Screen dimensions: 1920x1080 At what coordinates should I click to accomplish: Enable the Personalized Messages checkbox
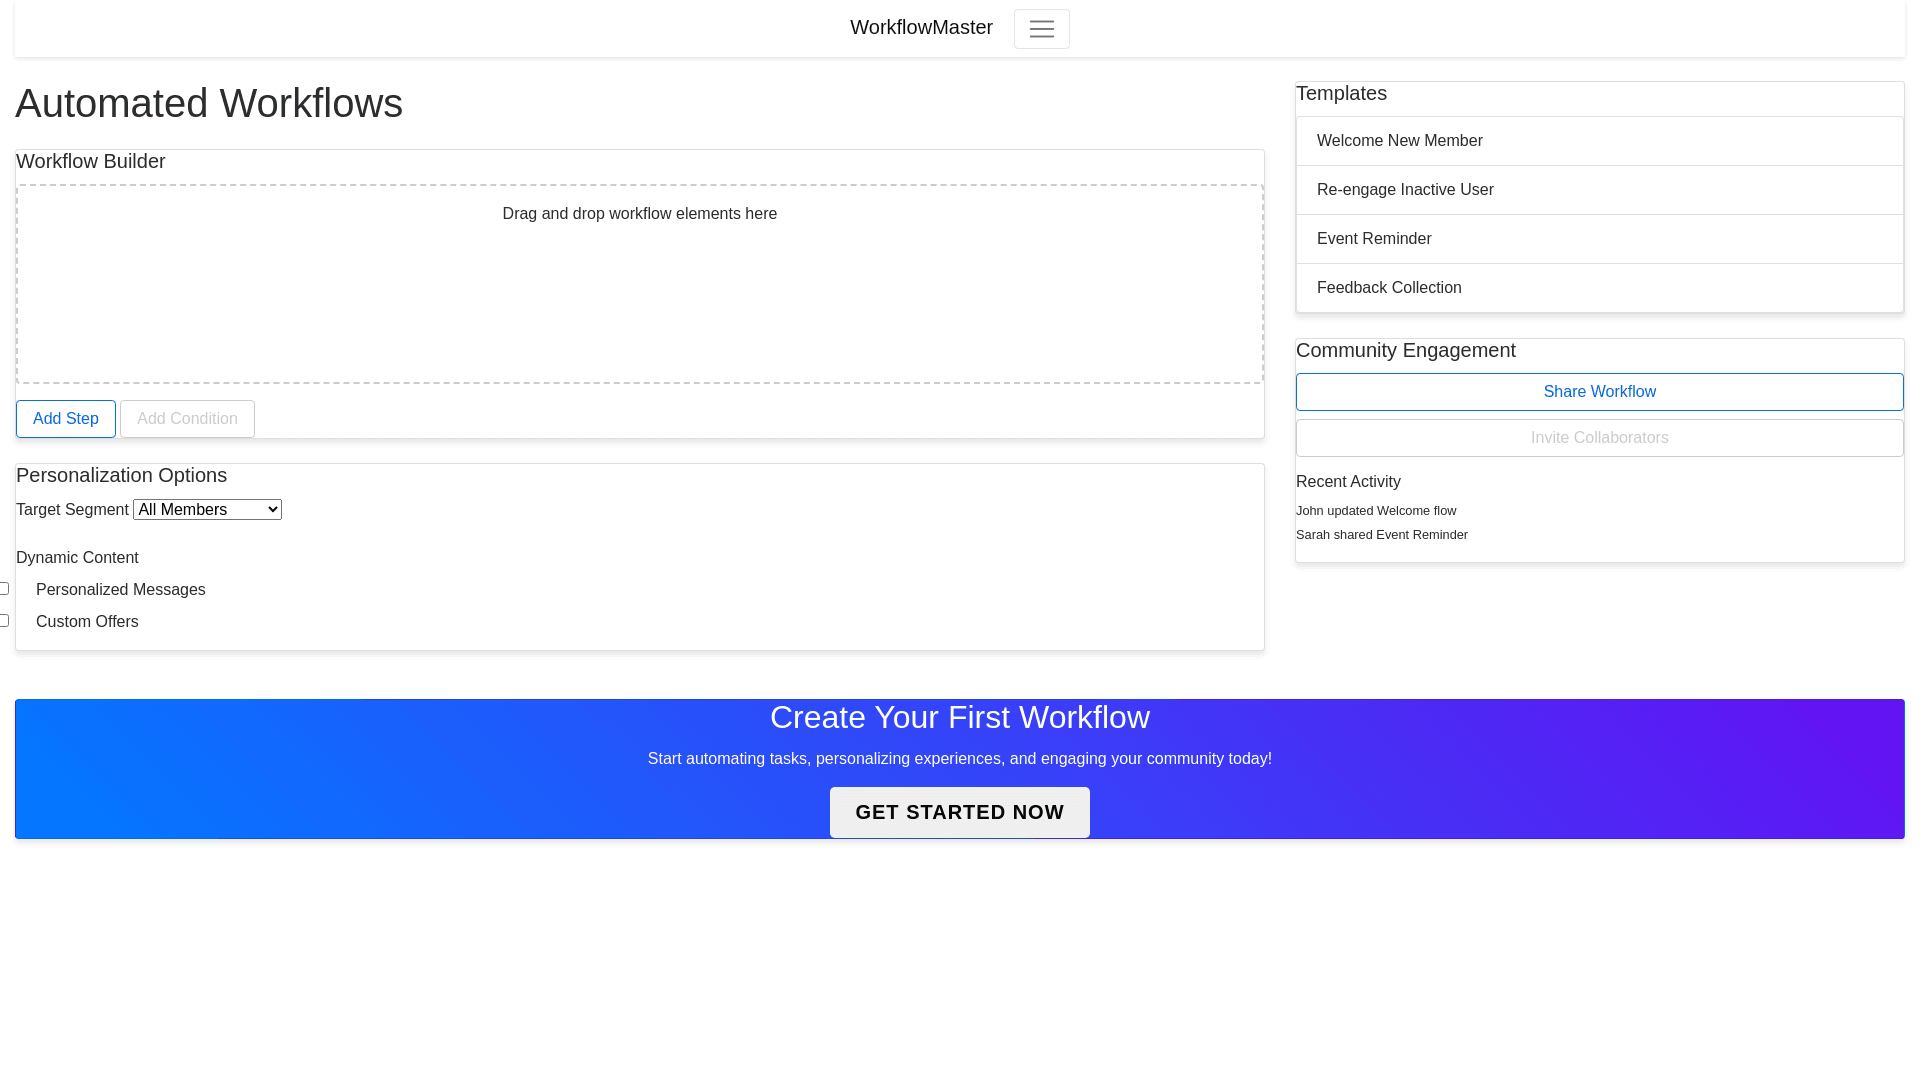[4, 589]
